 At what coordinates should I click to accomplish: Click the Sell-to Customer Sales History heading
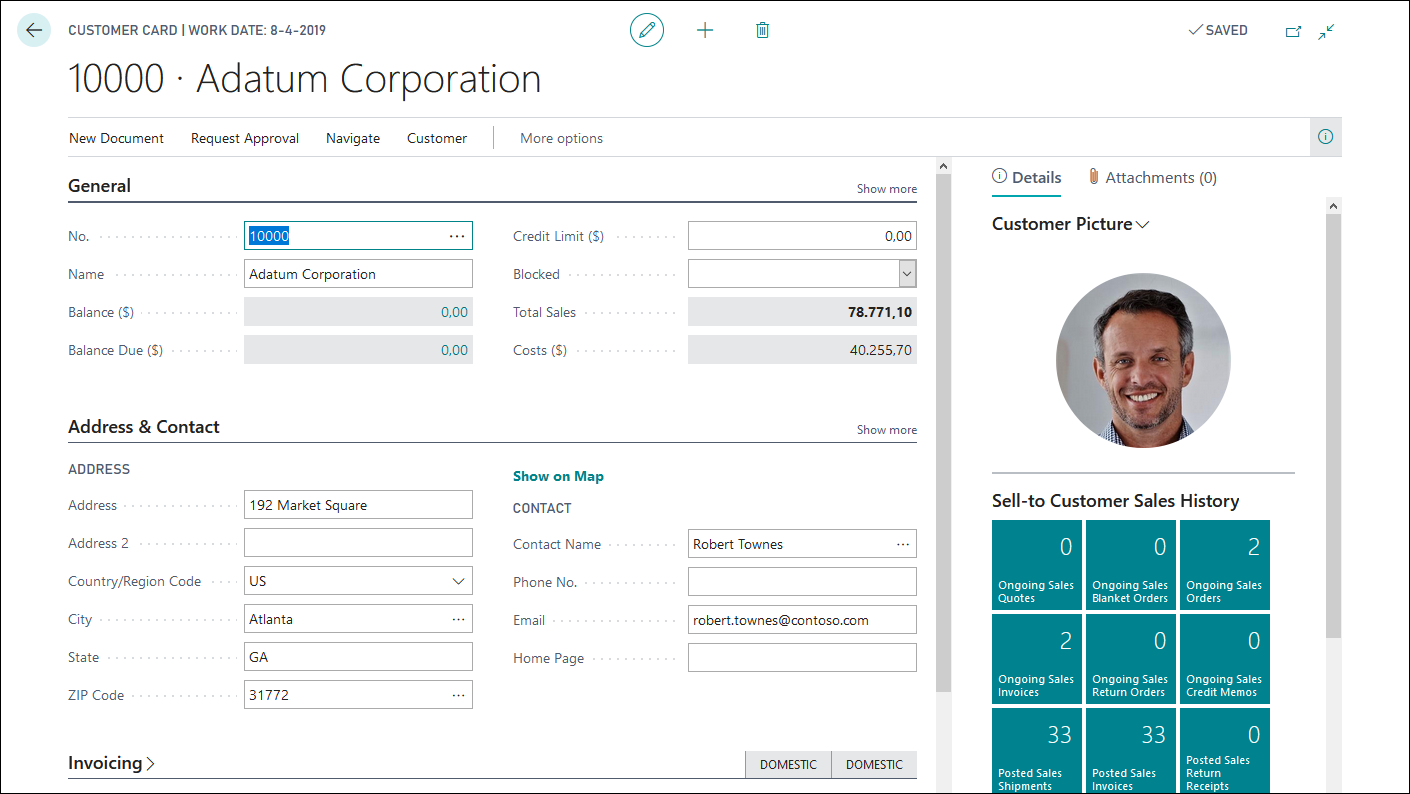coord(1115,501)
